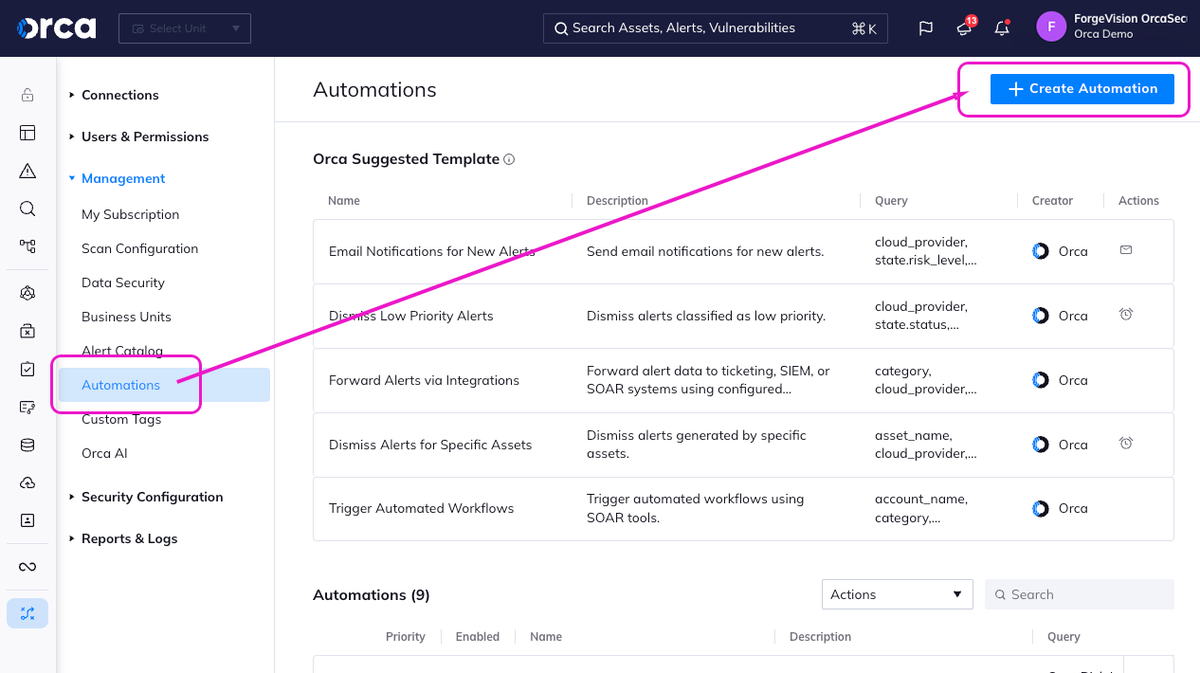The image size is (1200, 673).
Task: Open the alerts warning triangle icon
Action: (27, 171)
